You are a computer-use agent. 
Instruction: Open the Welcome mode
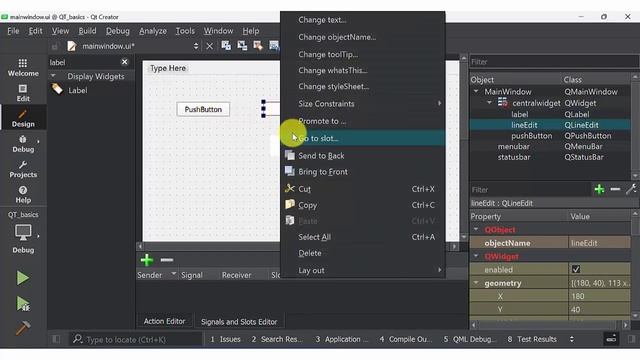(x=23, y=67)
